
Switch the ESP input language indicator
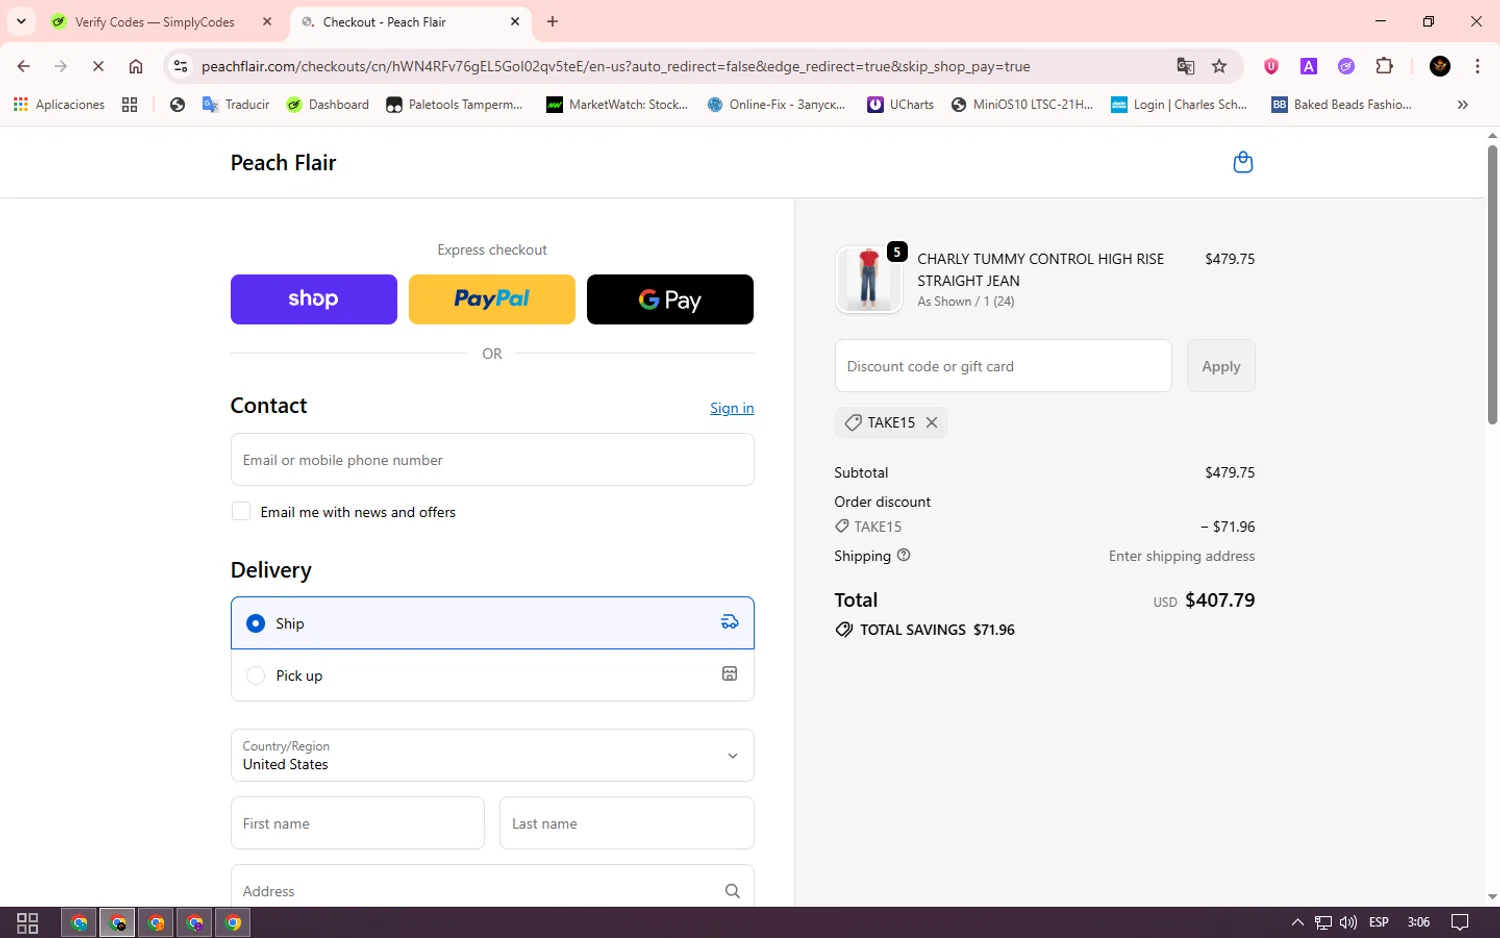(1379, 922)
